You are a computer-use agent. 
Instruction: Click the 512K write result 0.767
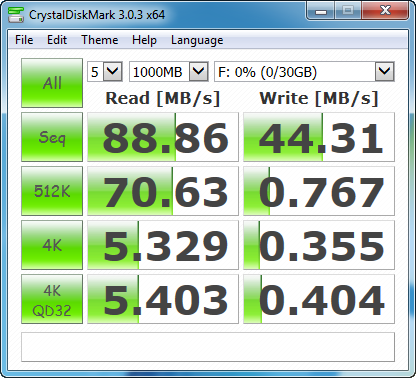click(319, 191)
